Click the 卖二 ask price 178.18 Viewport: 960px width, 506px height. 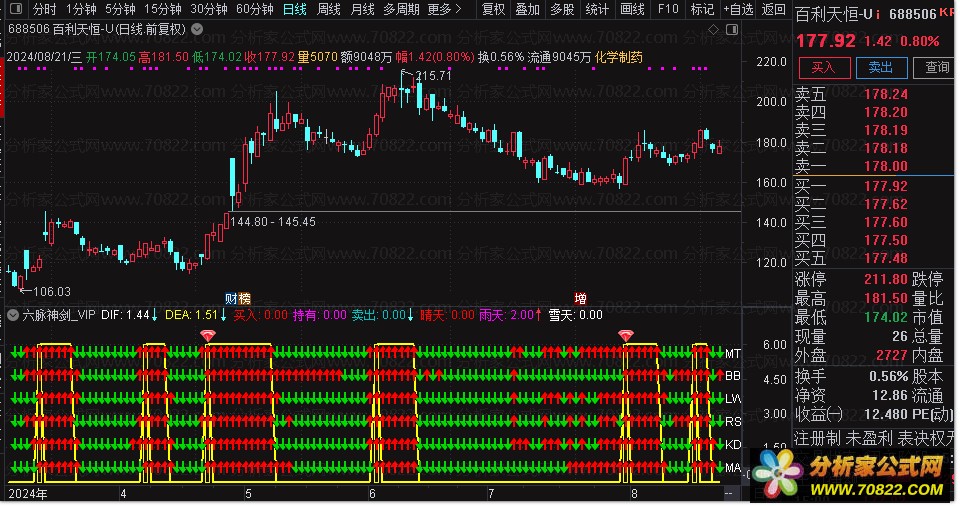[885, 148]
